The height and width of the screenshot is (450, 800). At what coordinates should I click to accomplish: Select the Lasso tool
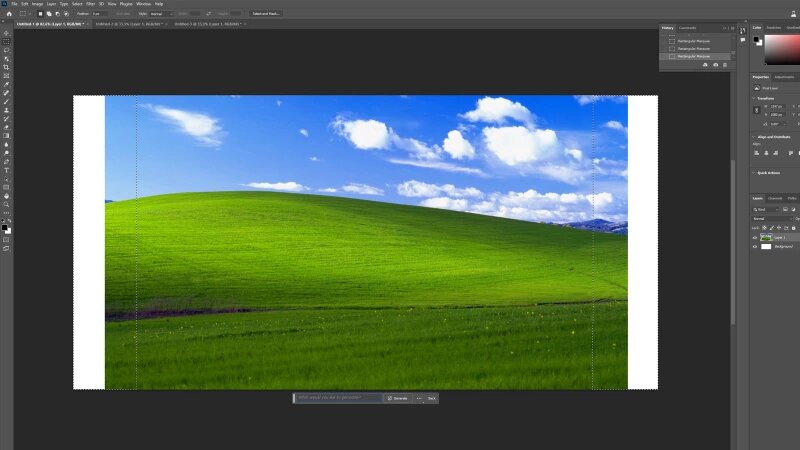pos(6,50)
